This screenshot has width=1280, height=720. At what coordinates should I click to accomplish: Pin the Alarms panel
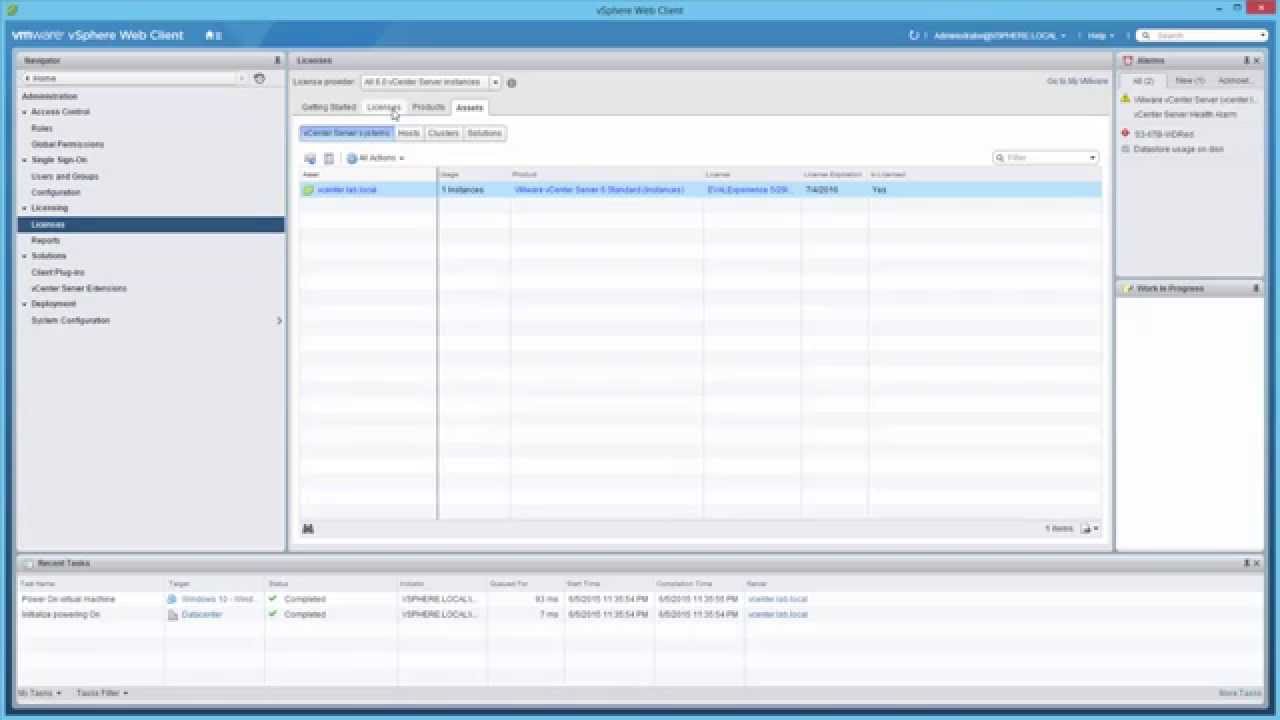coord(1246,61)
